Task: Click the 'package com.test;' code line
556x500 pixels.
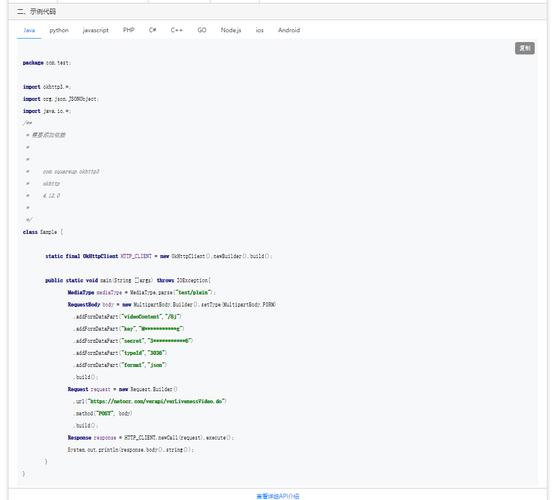Action: (47, 63)
